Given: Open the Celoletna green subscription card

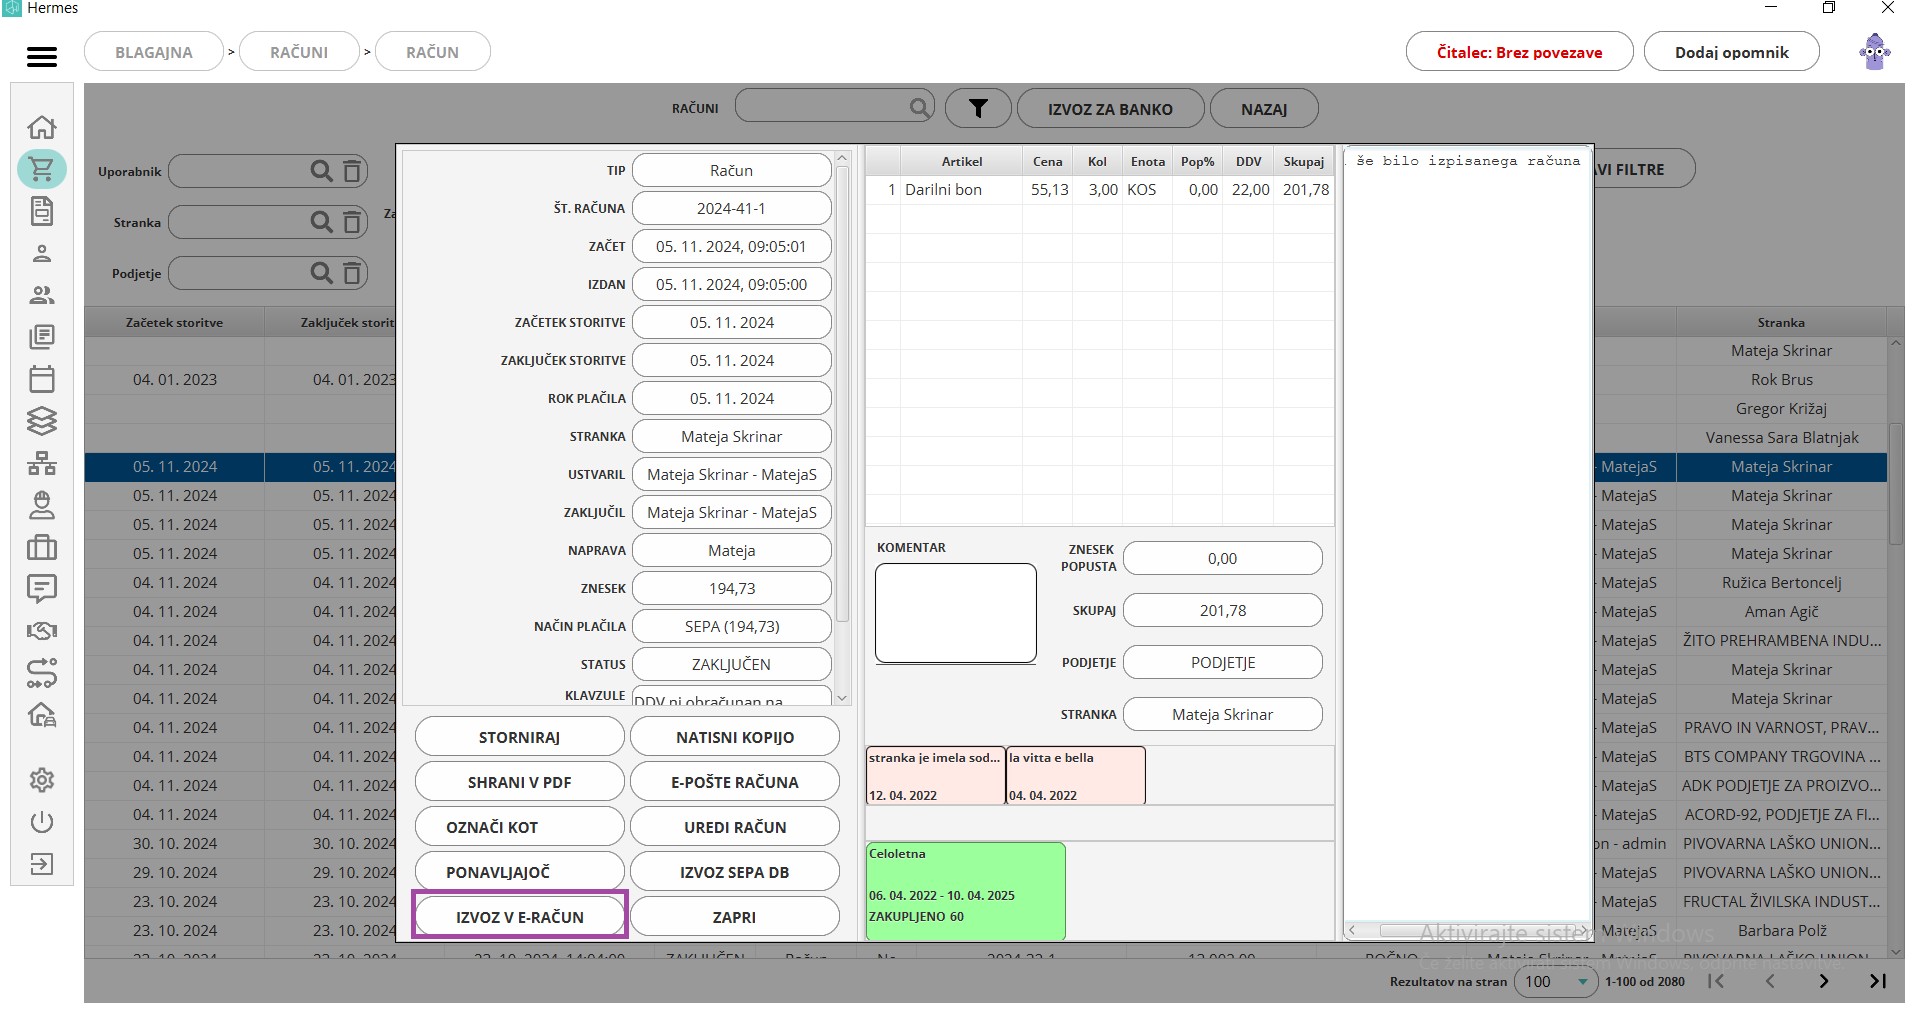Looking at the screenshot, I should click(x=966, y=891).
